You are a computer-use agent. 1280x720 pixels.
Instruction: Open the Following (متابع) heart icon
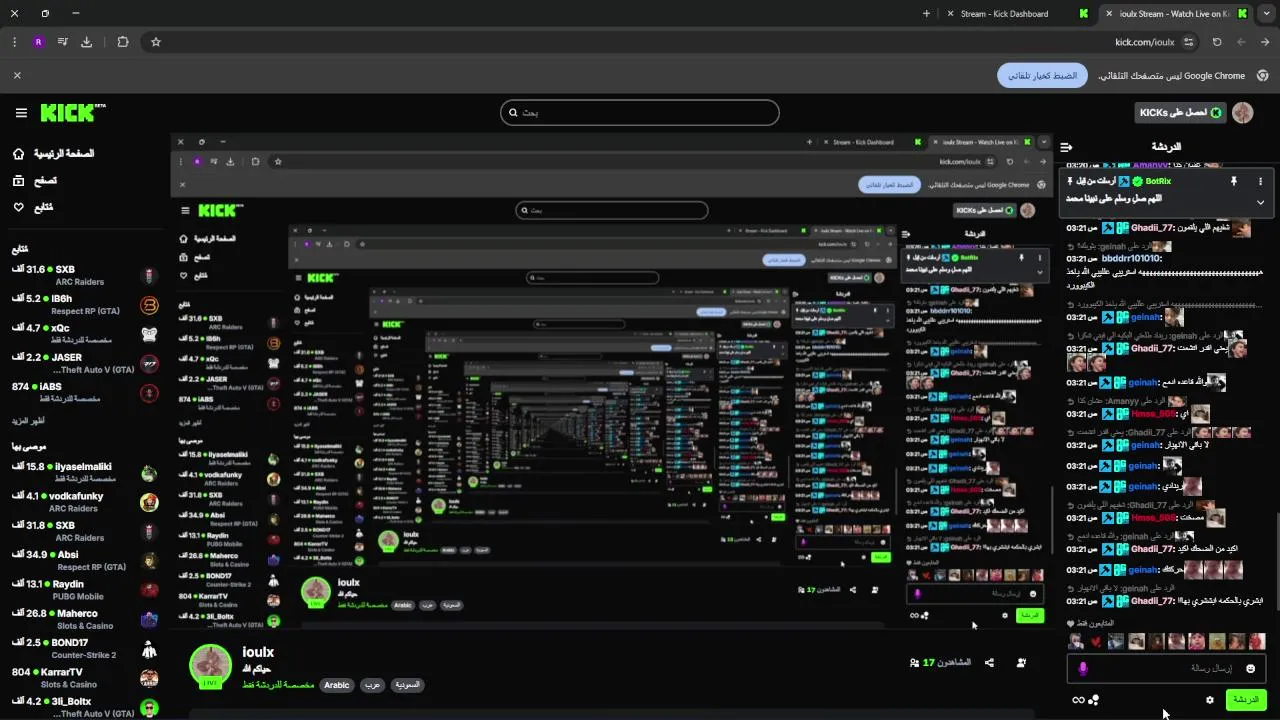pyautogui.click(x=18, y=207)
